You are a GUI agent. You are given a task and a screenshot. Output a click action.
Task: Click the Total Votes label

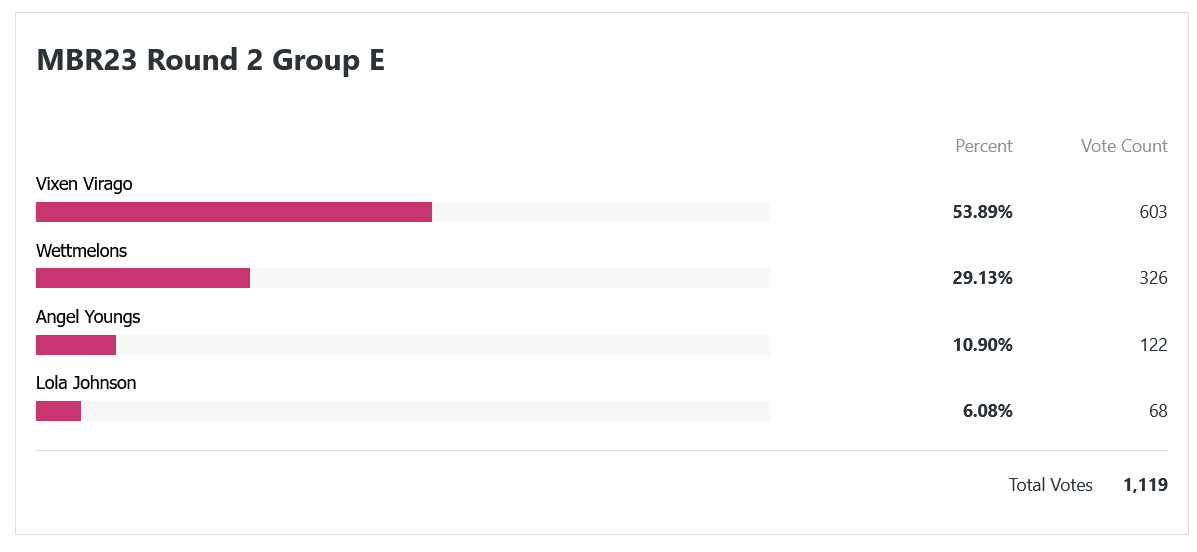point(1050,485)
